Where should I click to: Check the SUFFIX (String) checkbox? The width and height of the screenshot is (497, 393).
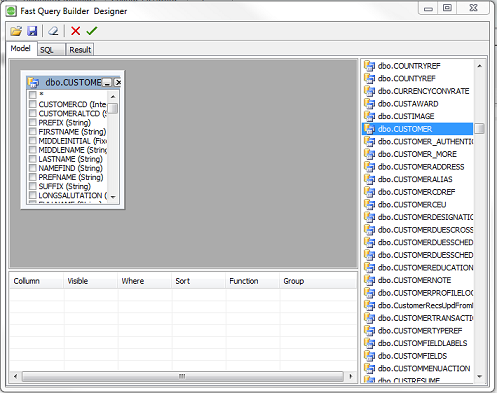[33, 186]
